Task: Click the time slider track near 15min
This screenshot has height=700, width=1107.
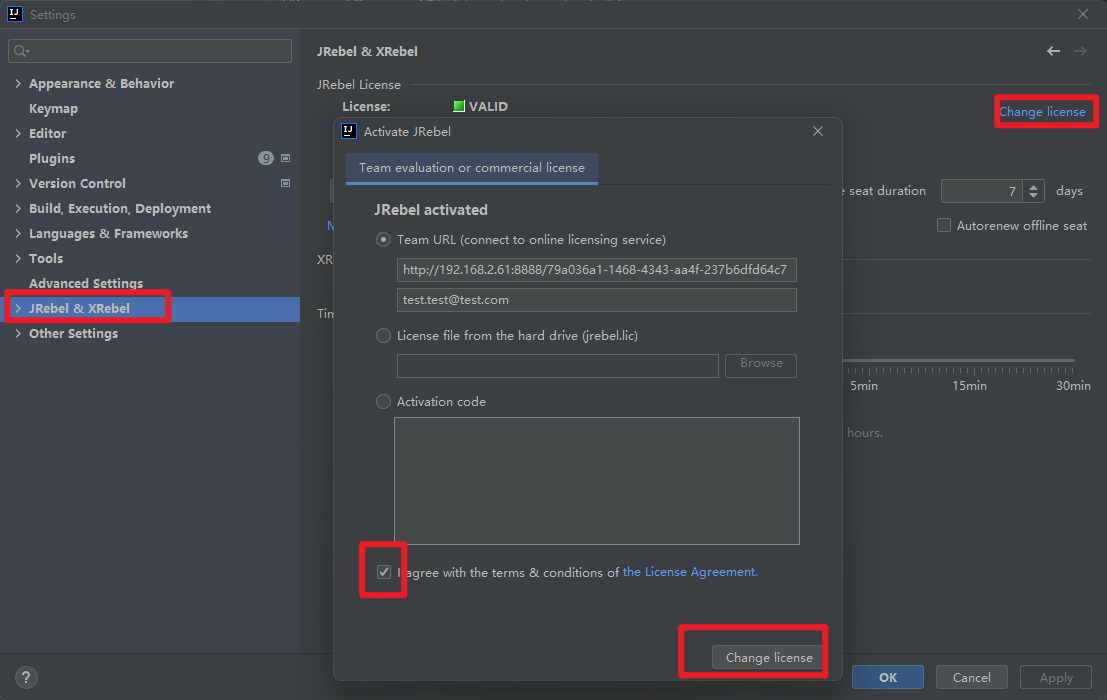Action: (x=969, y=361)
